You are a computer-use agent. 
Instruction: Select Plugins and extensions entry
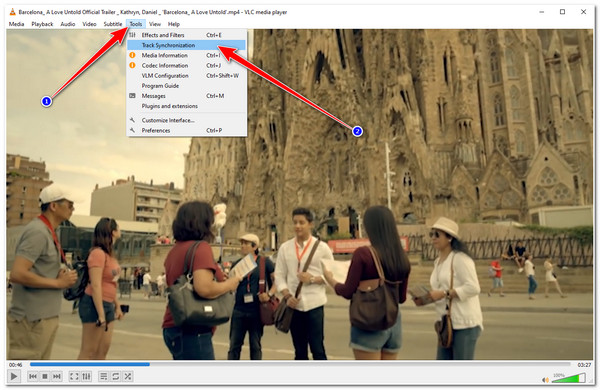[x=187, y=106]
